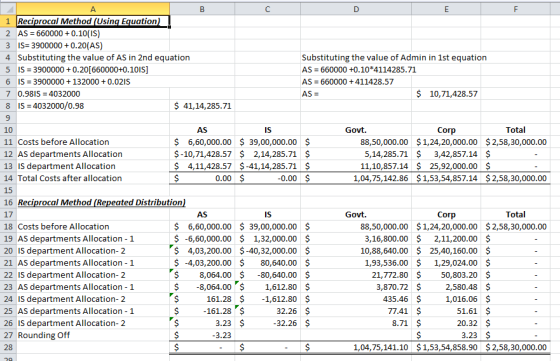Click cell 'IS= 3900000 + 0.20(AS)'
Image resolution: width=560 pixels, height=361 pixels.
click(x=60, y=45)
